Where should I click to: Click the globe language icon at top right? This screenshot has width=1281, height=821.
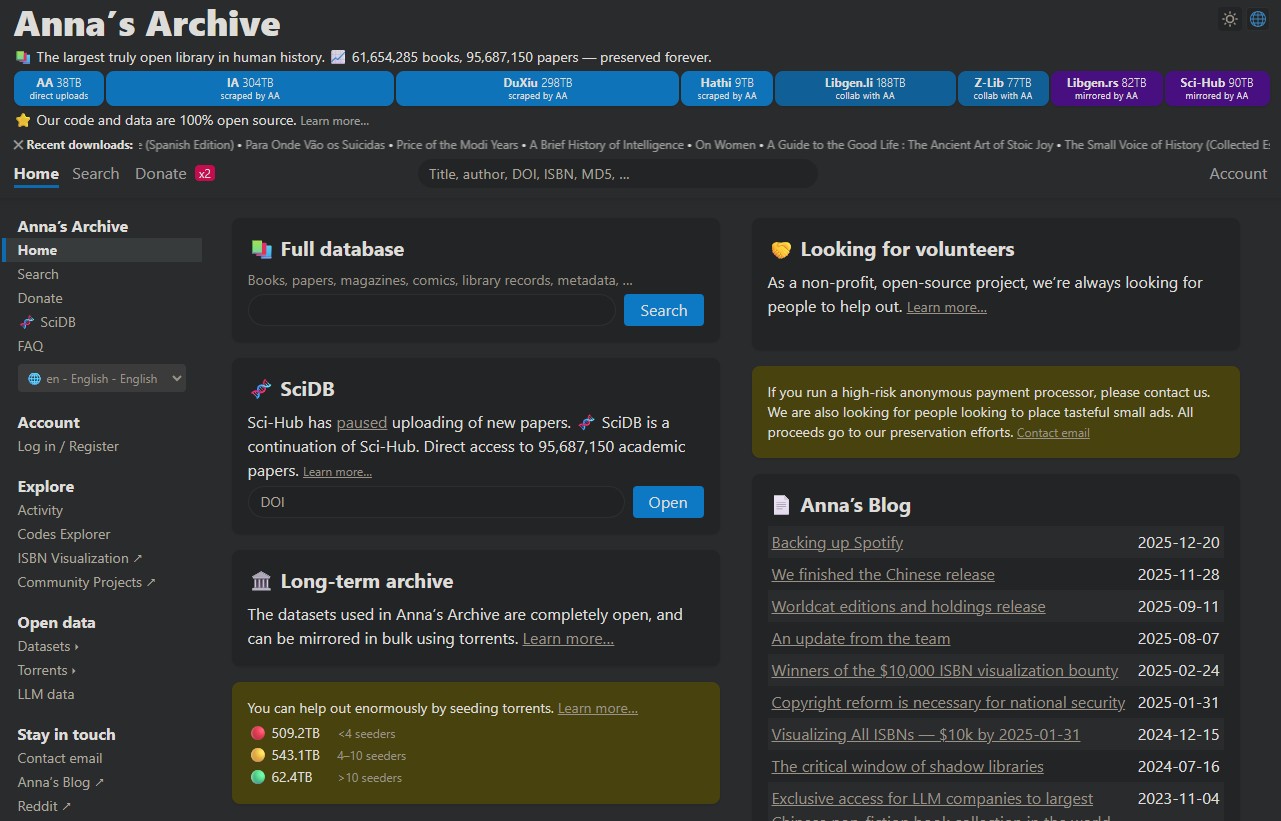[1258, 19]
